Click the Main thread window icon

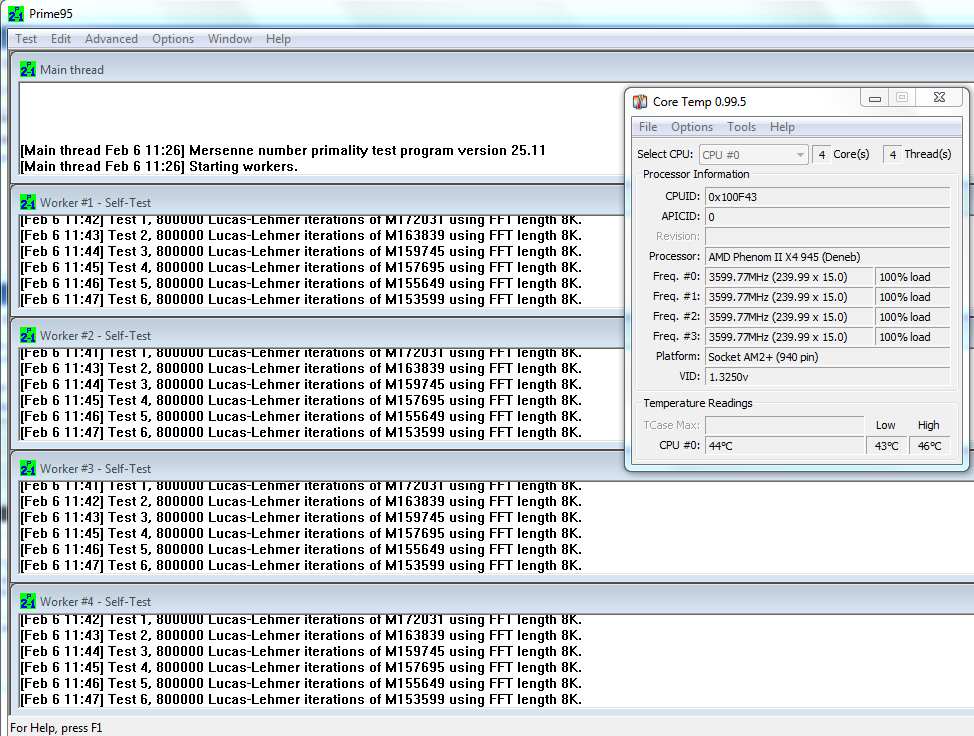[27, 69]
